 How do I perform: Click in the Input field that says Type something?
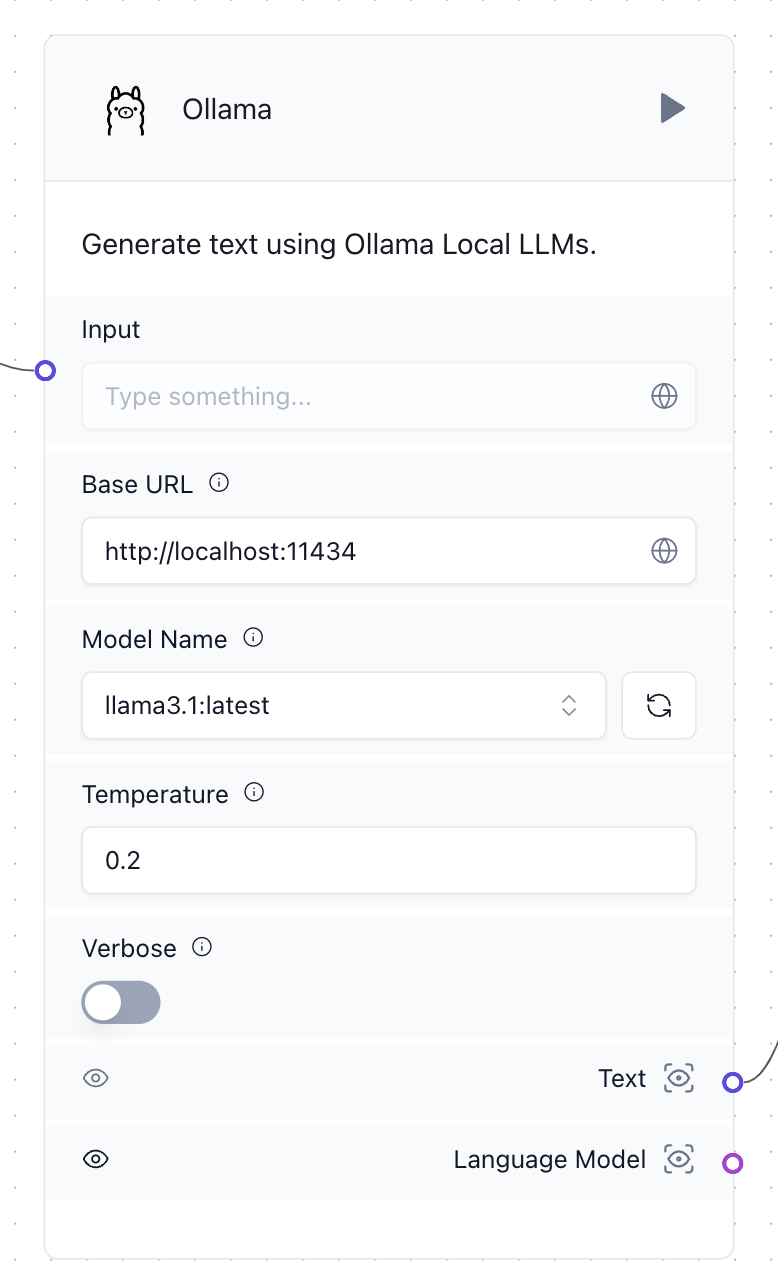tap(389, 396)
